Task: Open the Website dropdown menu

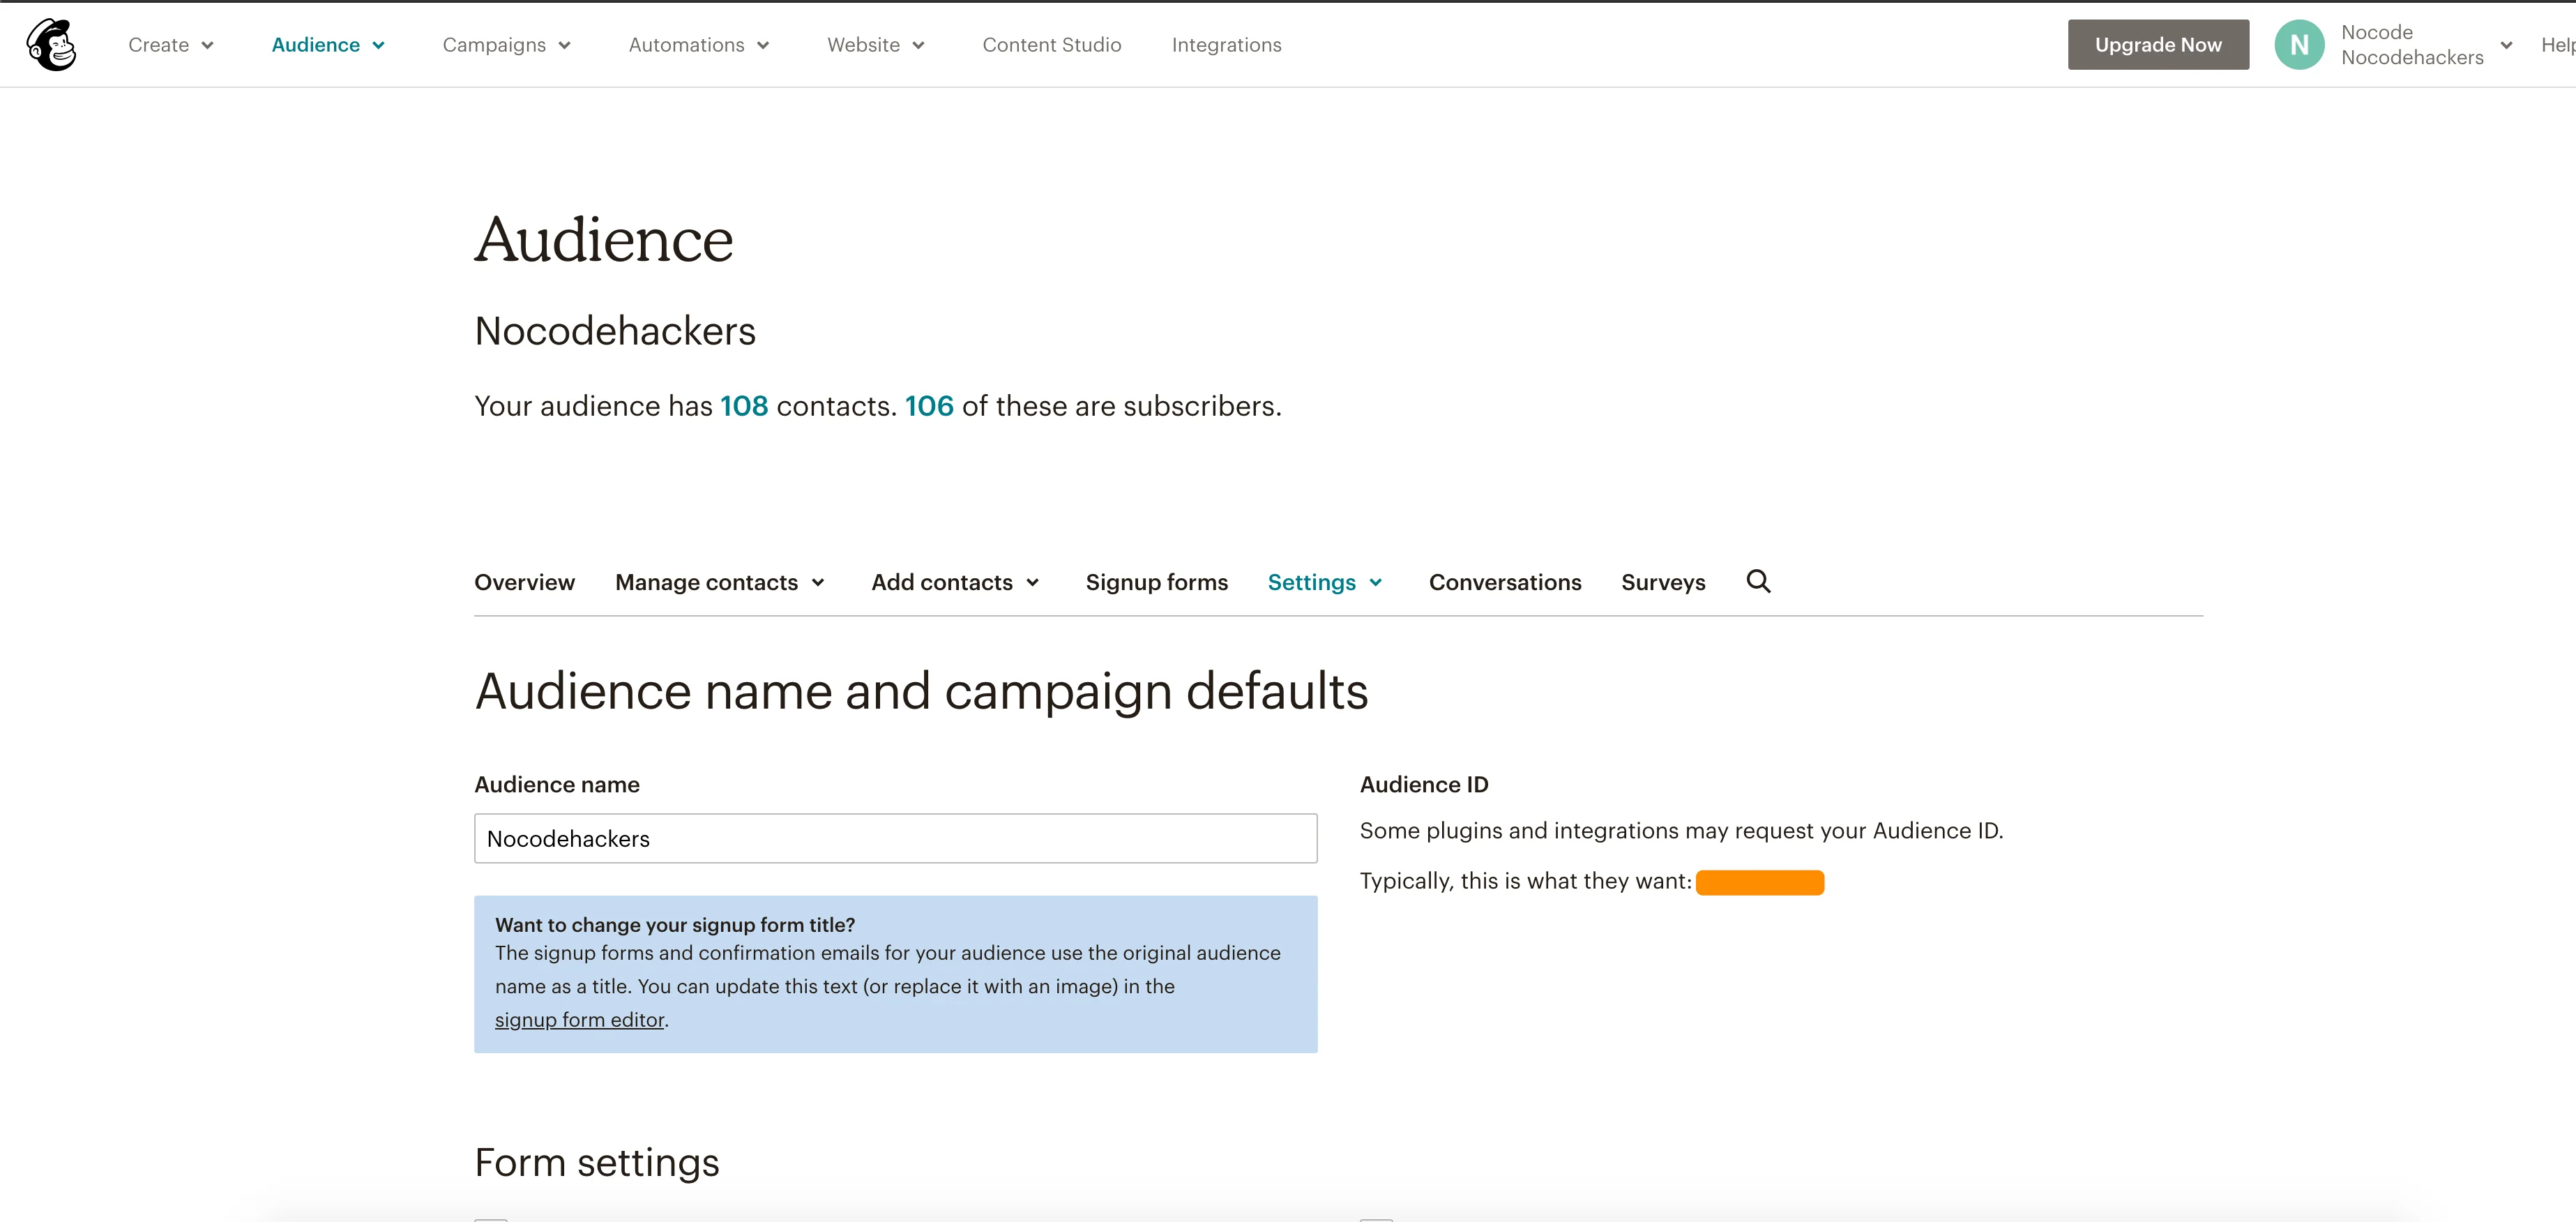Action: pos(875,45)
